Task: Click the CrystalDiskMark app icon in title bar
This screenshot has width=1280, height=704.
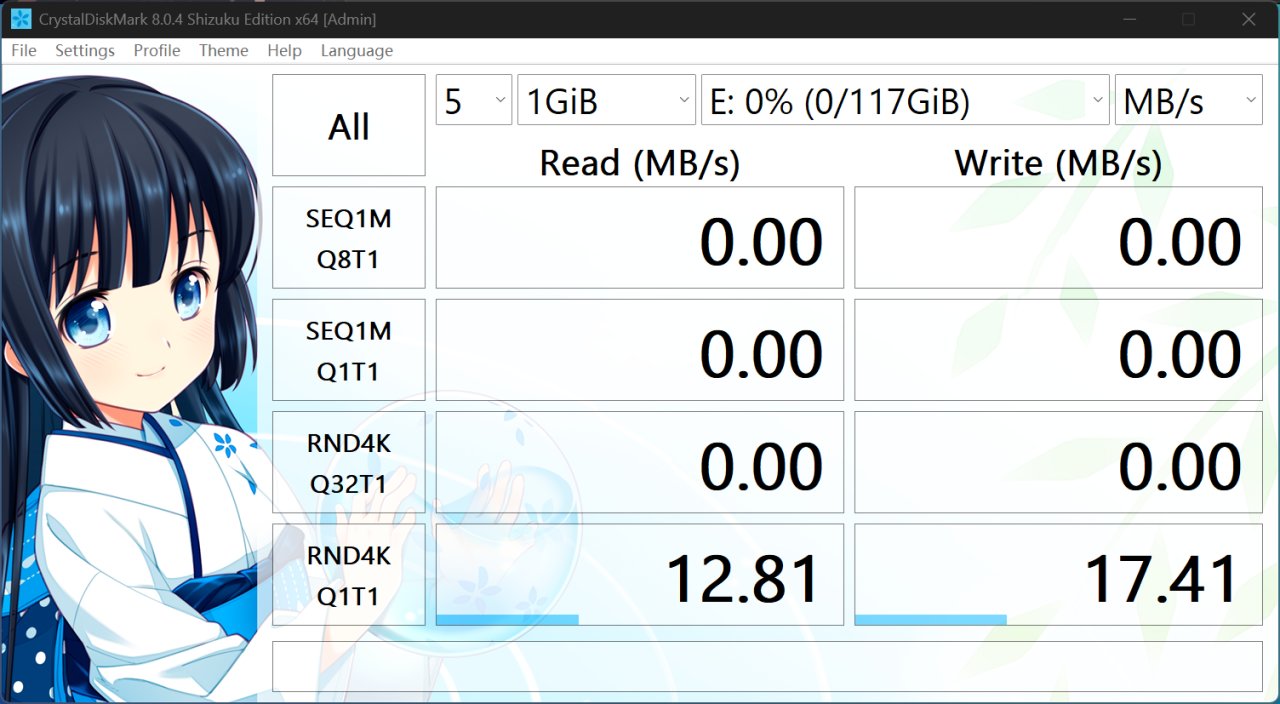Action: [20, 19]
